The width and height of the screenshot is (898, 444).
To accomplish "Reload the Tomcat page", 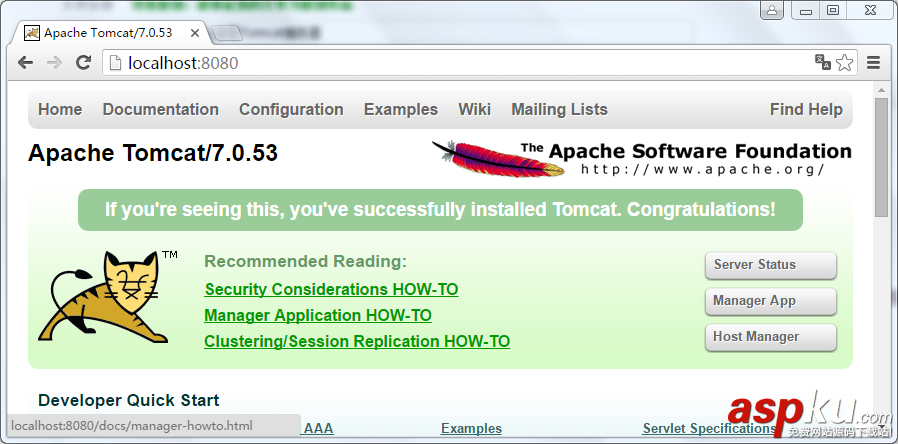I will click(x=84, y=63).
